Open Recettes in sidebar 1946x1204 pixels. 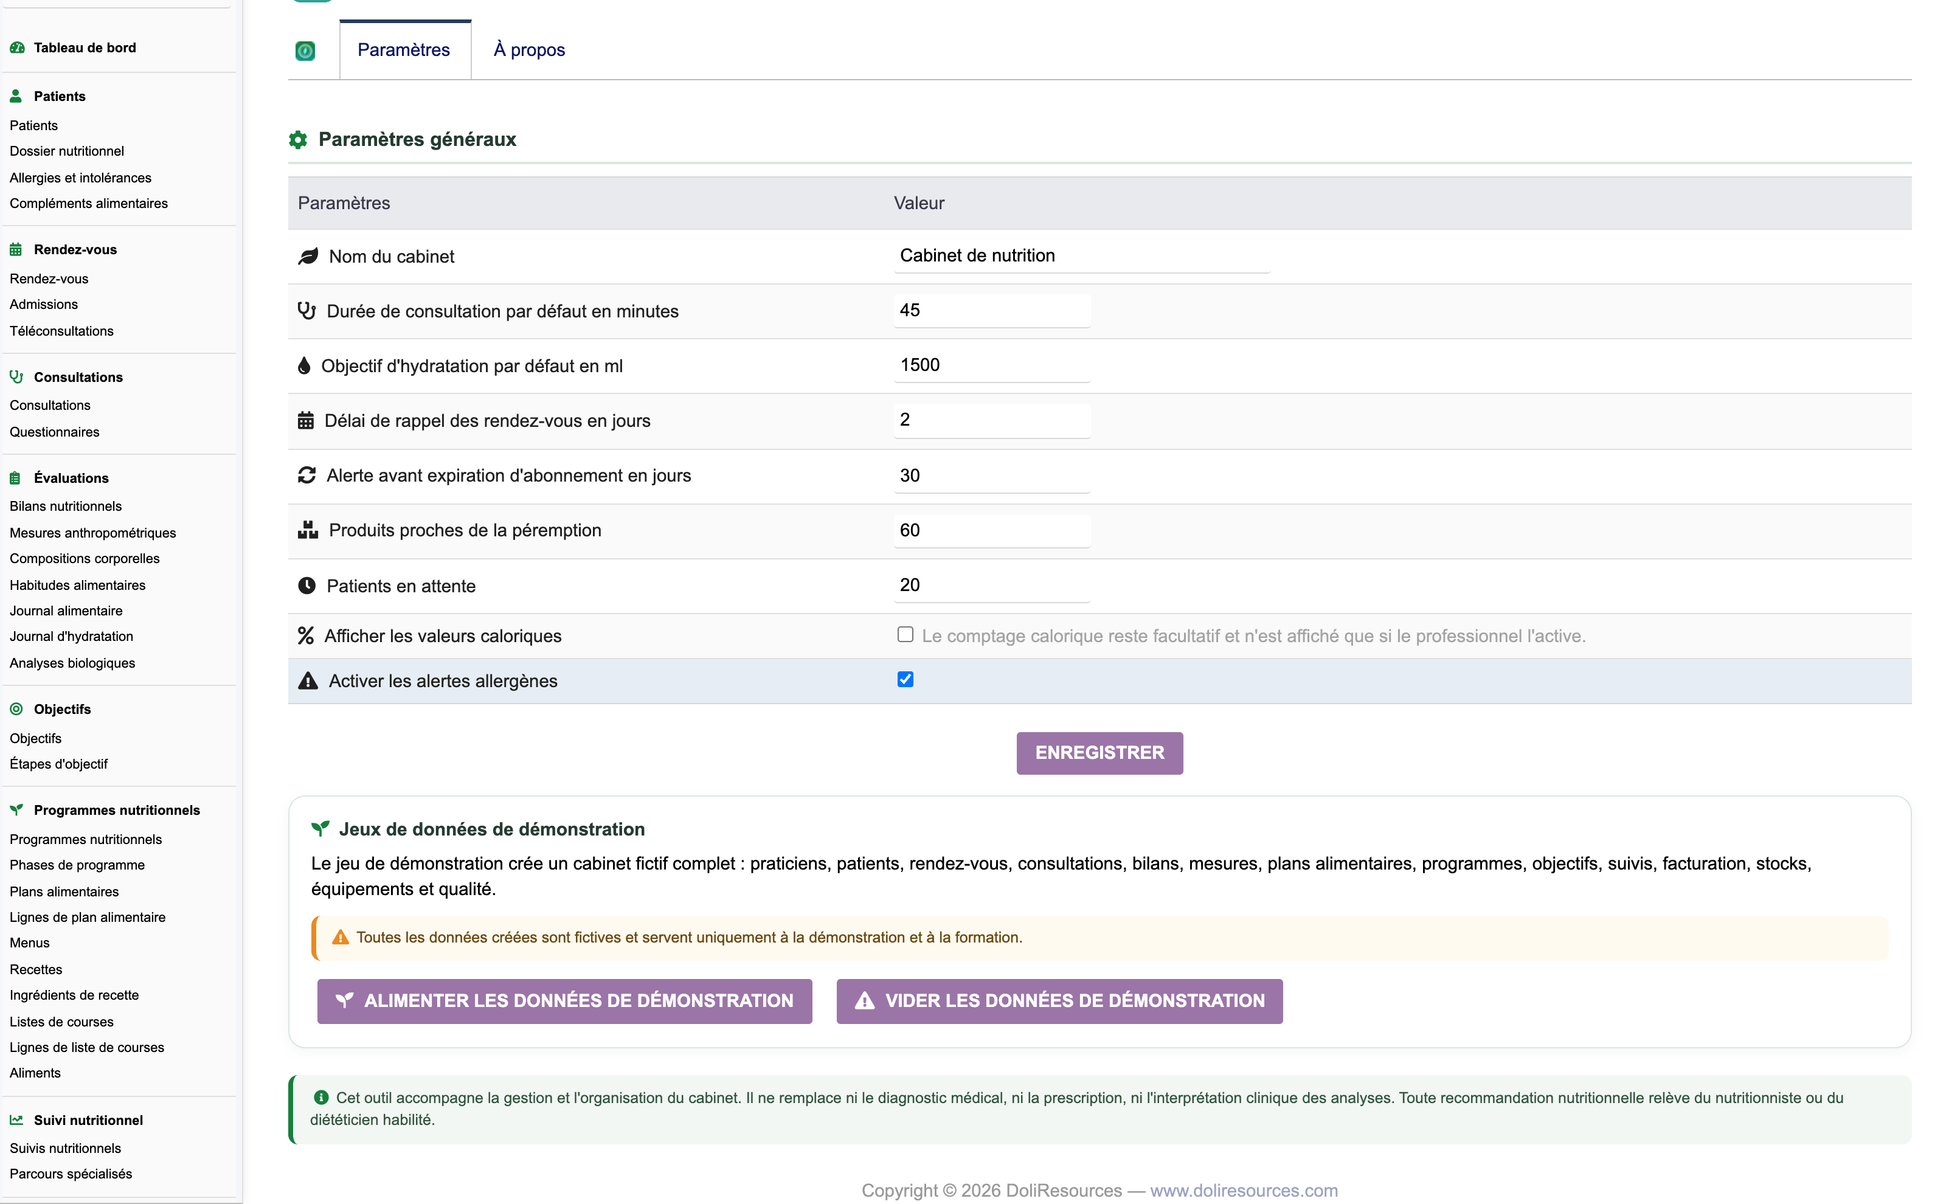pyautogui.click(x=36, y=969)
